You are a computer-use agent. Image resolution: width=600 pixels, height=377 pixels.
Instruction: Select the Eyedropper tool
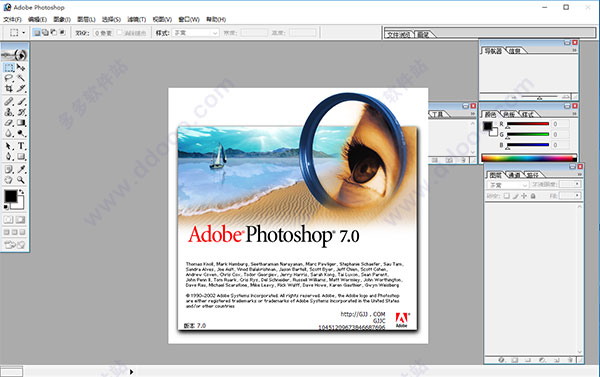21,169
